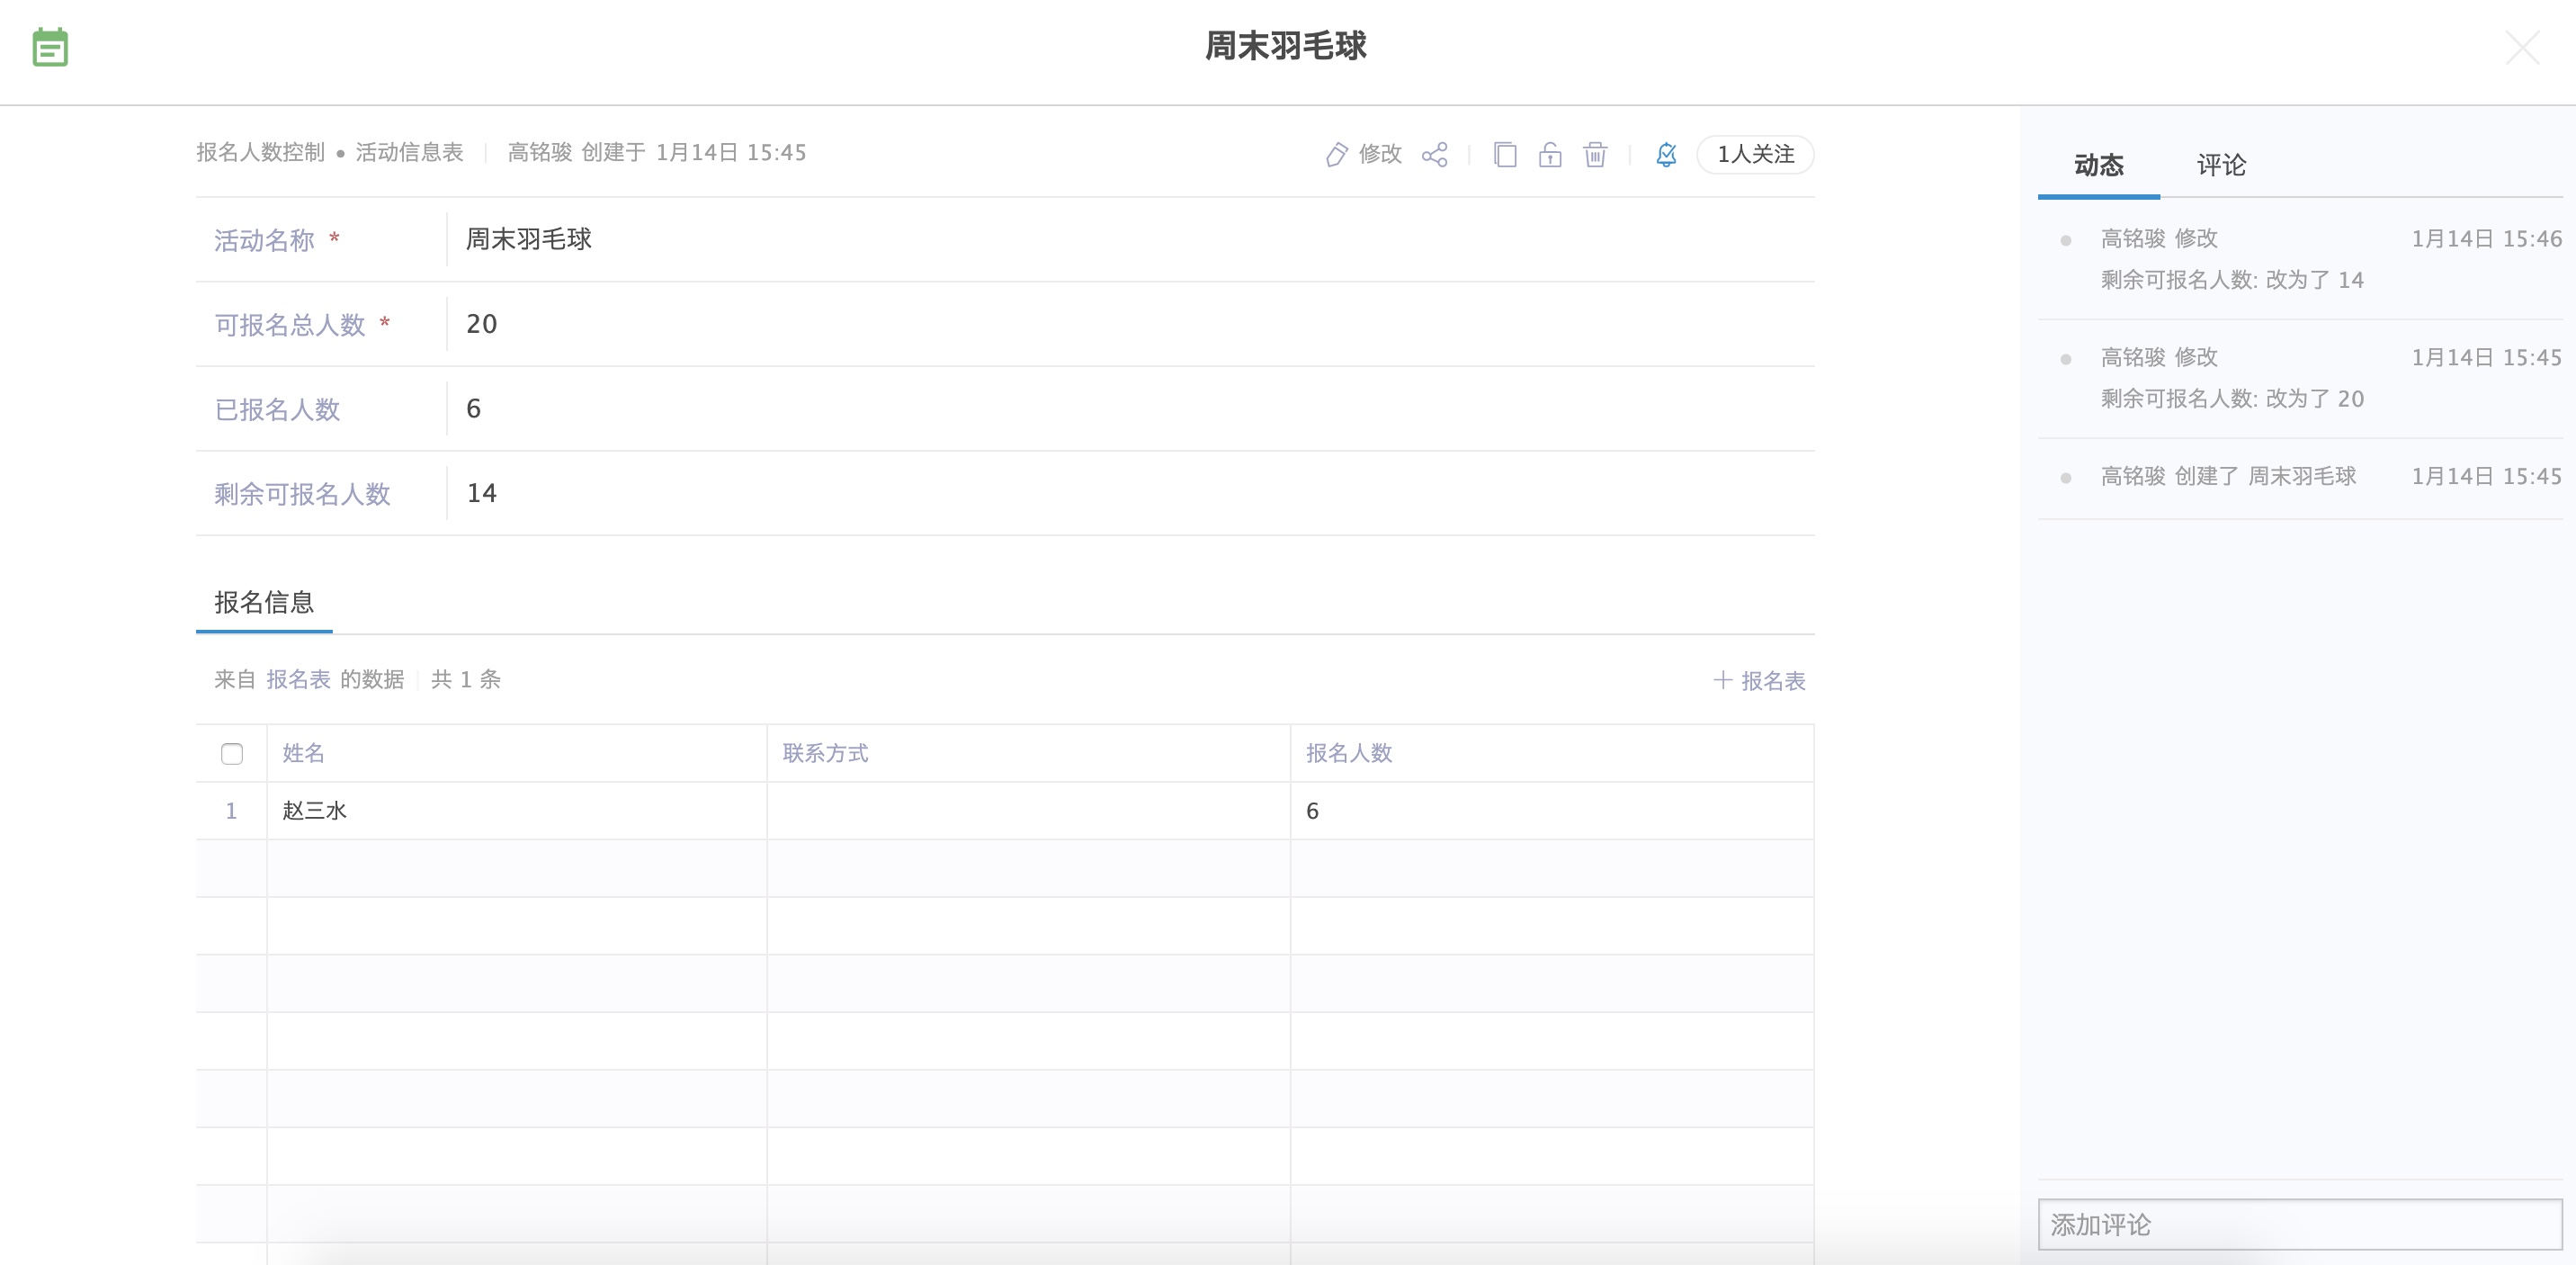Check the select-all checkbox in table header
This screenshot has height=1265, width=2576.
[x=232, y=753]
